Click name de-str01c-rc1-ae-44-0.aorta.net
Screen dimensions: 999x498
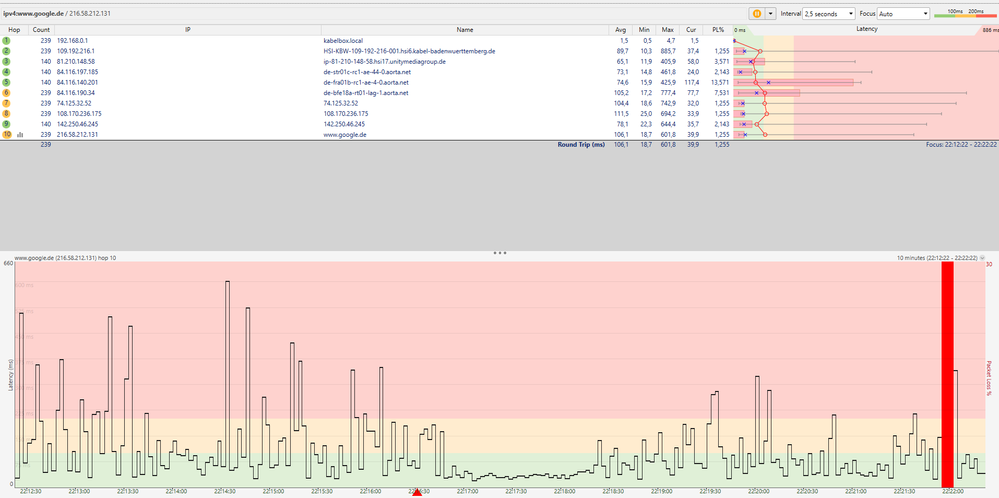click(366, 71)
